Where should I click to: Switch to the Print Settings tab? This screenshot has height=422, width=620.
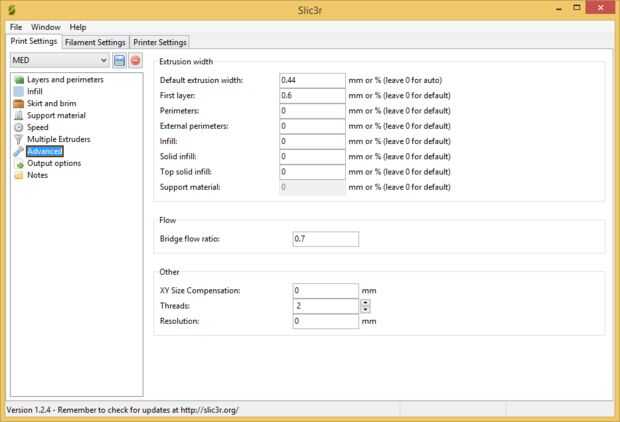click(x=34, y=41)
